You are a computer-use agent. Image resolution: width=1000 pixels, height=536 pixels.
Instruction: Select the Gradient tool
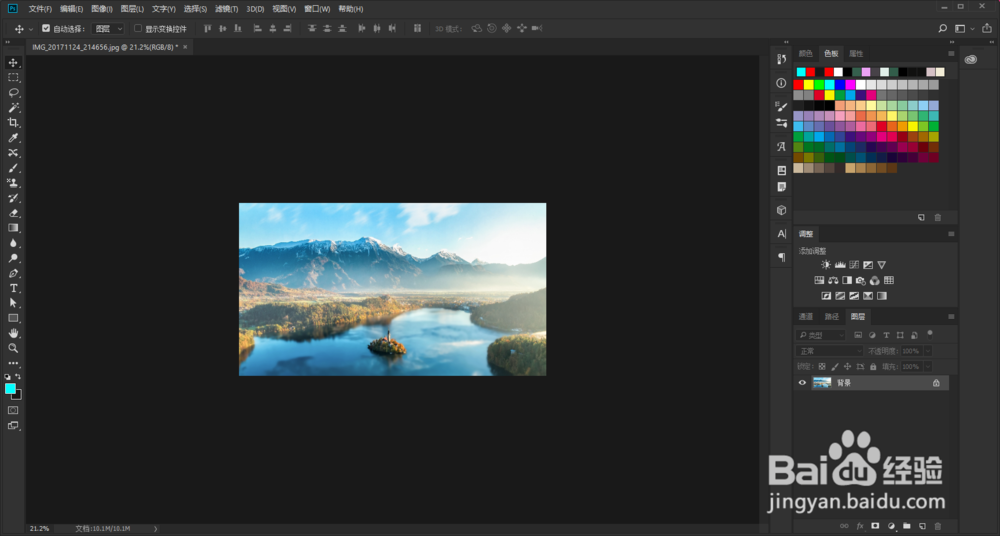pyautogui.click(x=13, y=228)
